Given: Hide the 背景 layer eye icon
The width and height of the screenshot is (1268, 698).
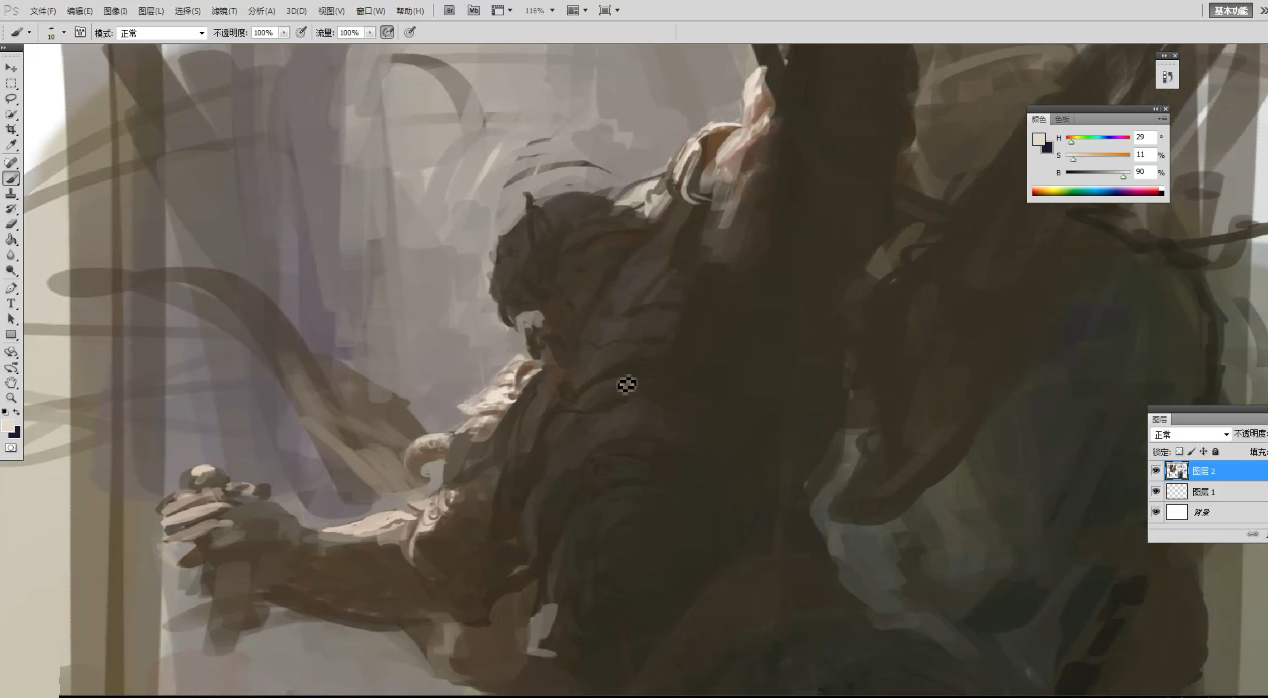Looking at the screenshot, I should [1156, 512].
